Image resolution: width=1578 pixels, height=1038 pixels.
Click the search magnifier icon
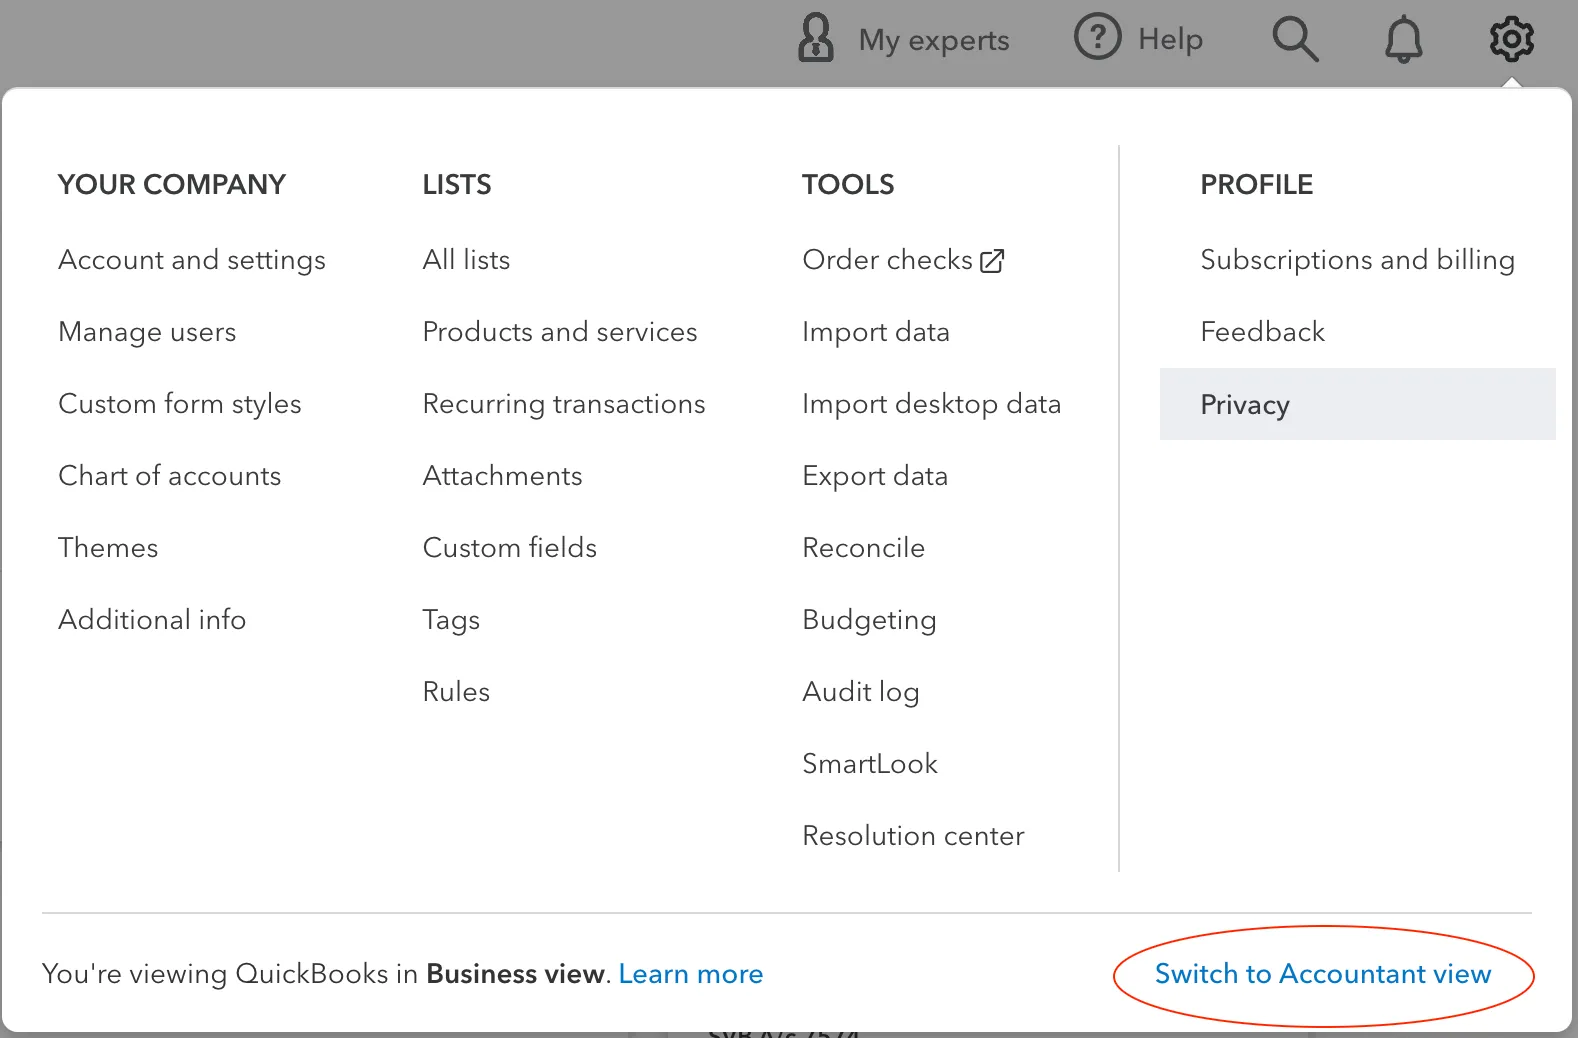[1295, 39]
